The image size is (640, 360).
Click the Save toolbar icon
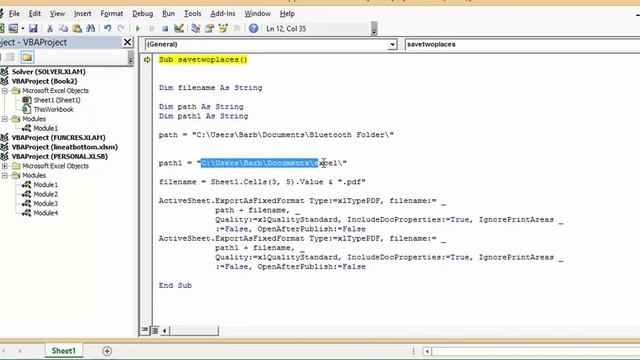pos(33,28)
